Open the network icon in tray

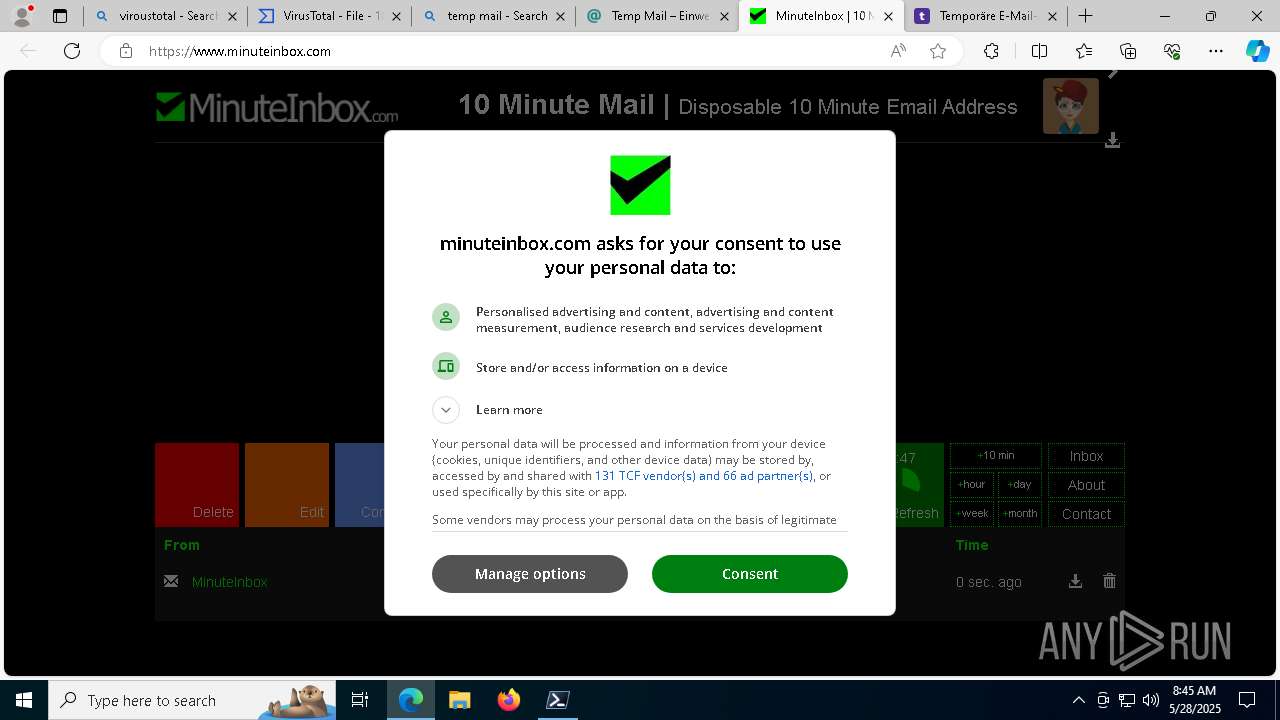1127,700
